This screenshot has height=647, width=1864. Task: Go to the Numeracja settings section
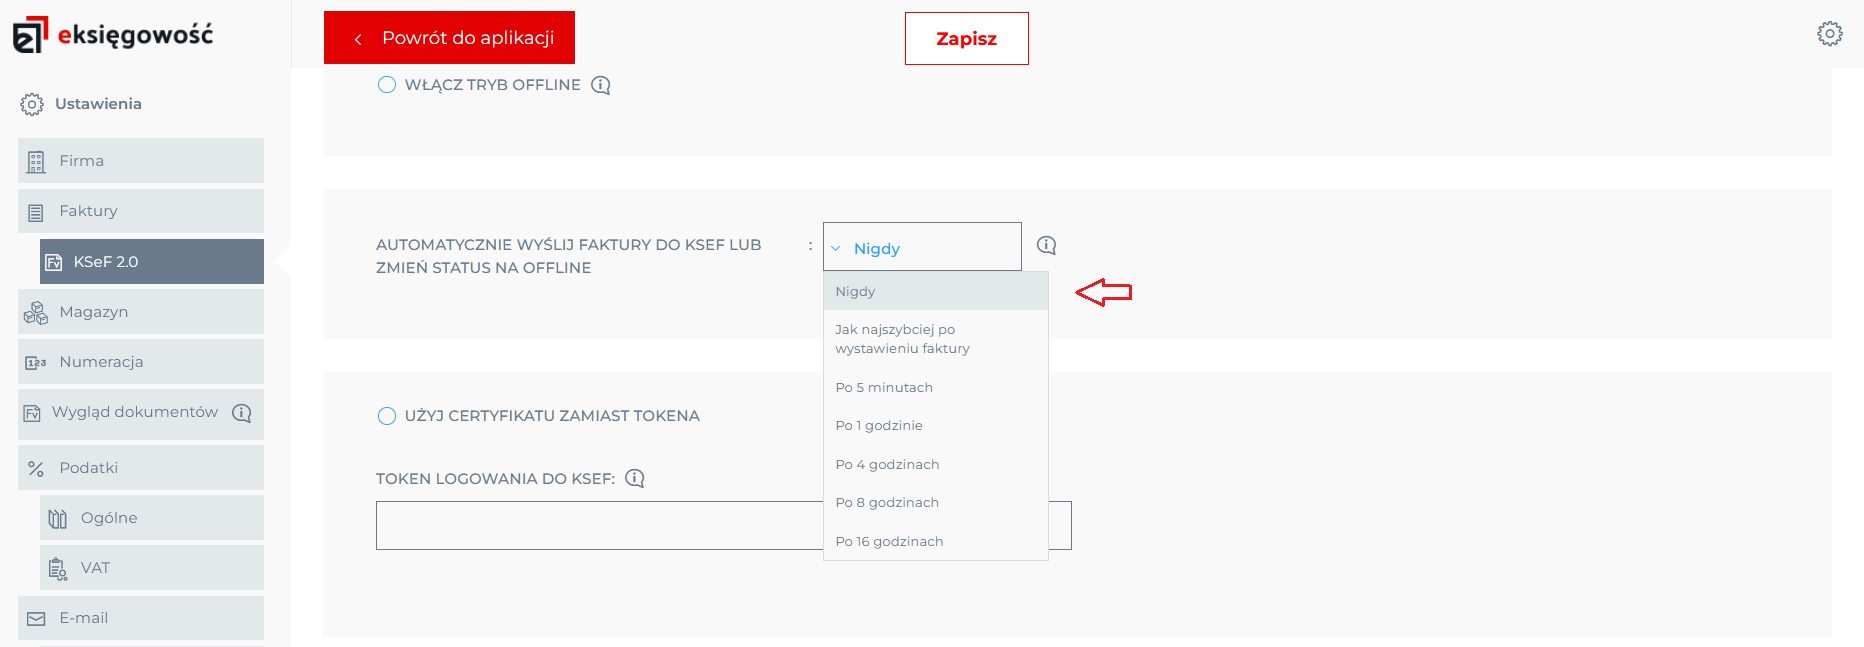tap(141, 362)
